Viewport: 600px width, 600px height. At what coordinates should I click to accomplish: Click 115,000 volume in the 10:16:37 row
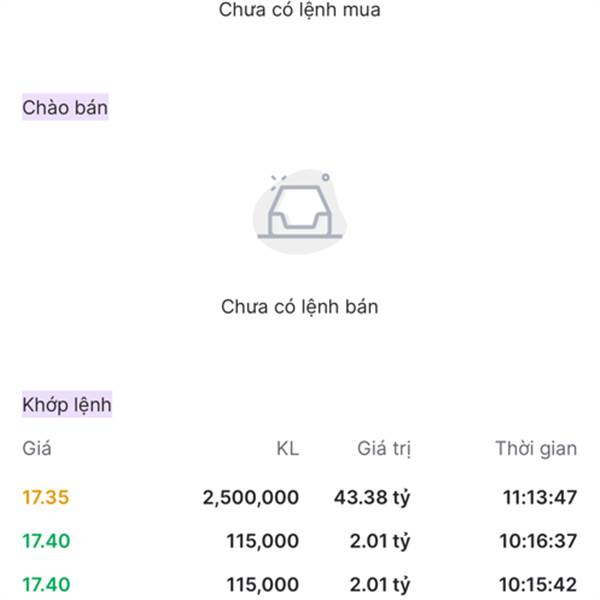262,541
